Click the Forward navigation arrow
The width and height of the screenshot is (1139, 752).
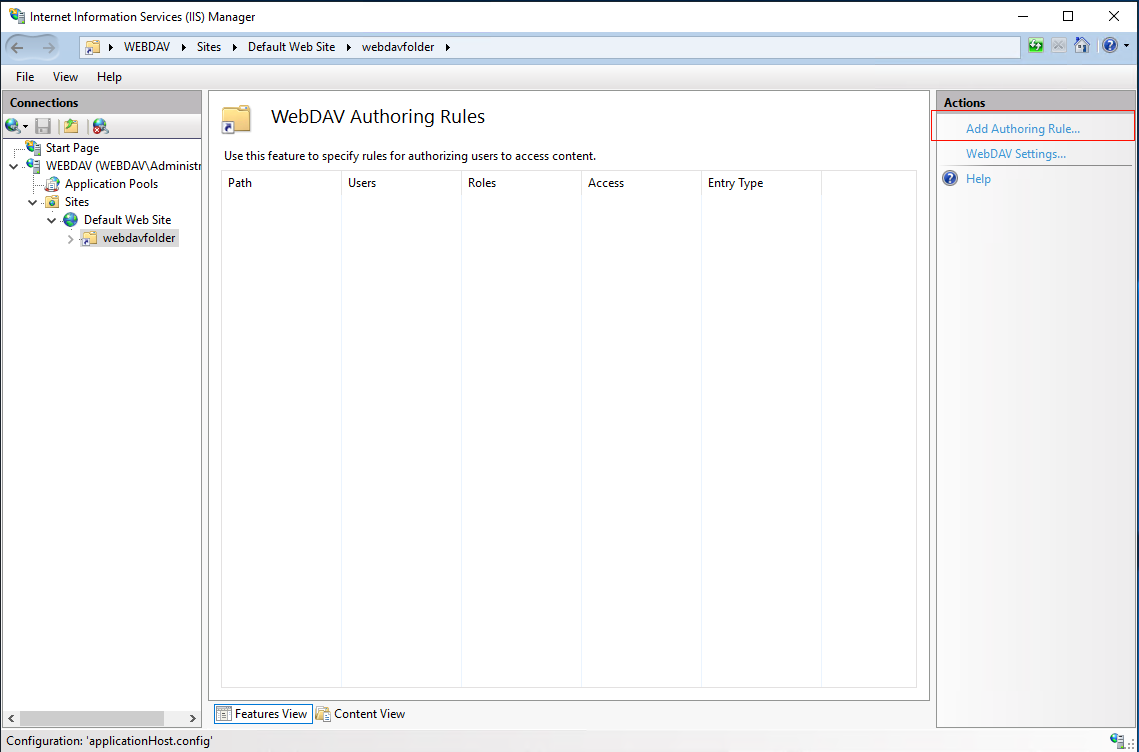point(49,48)
